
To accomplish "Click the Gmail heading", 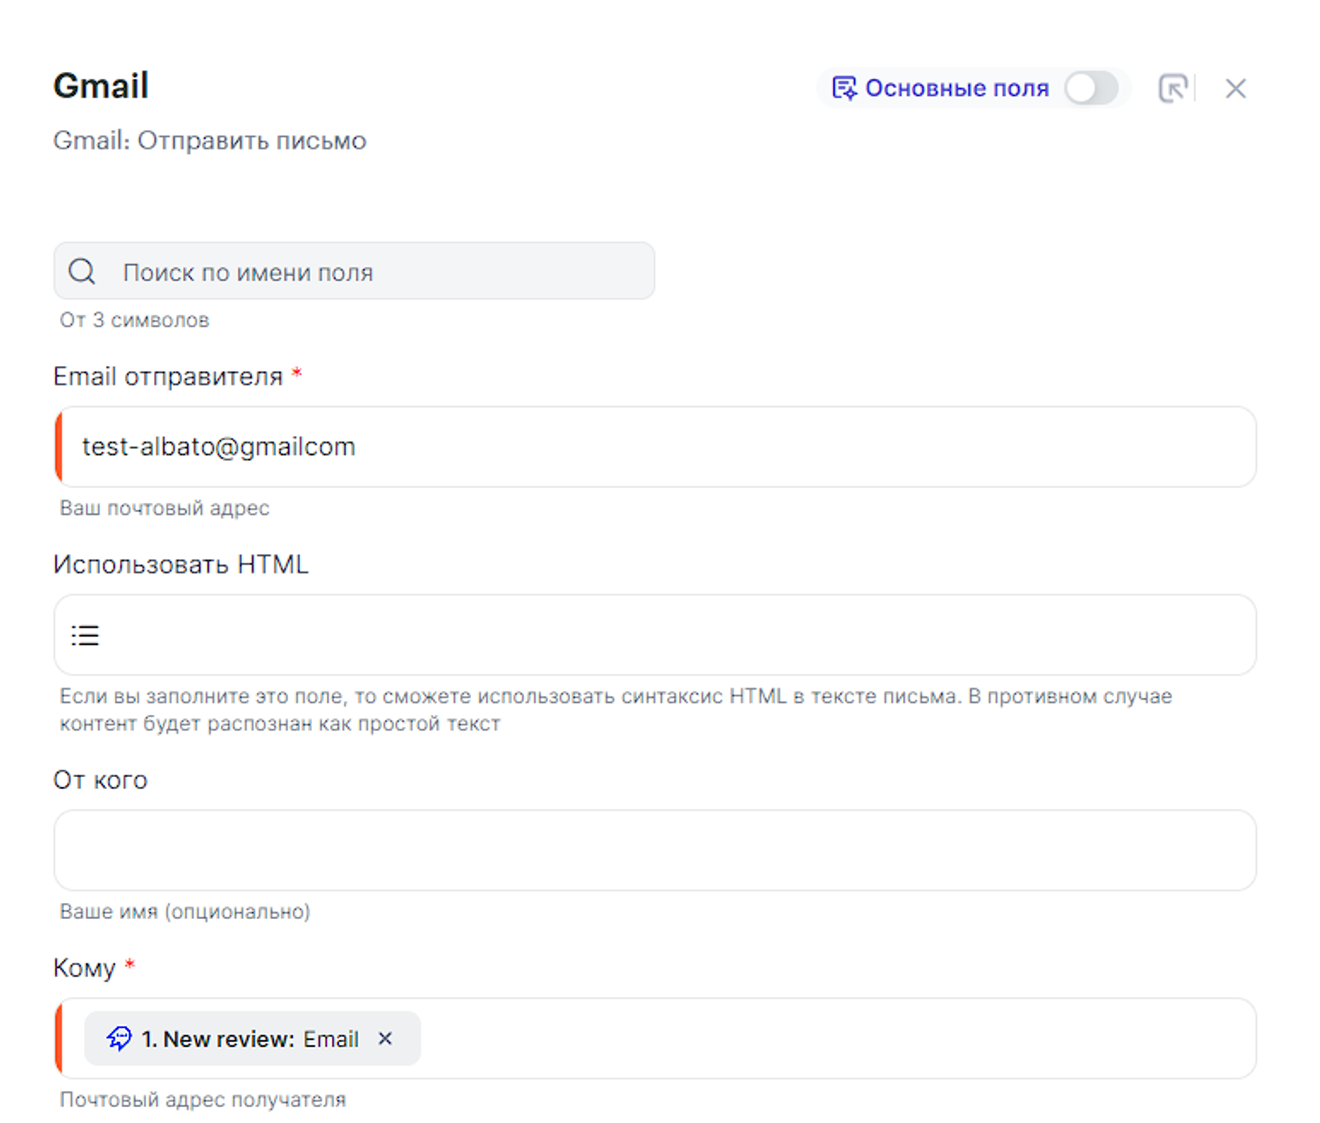I will [101, 86].
